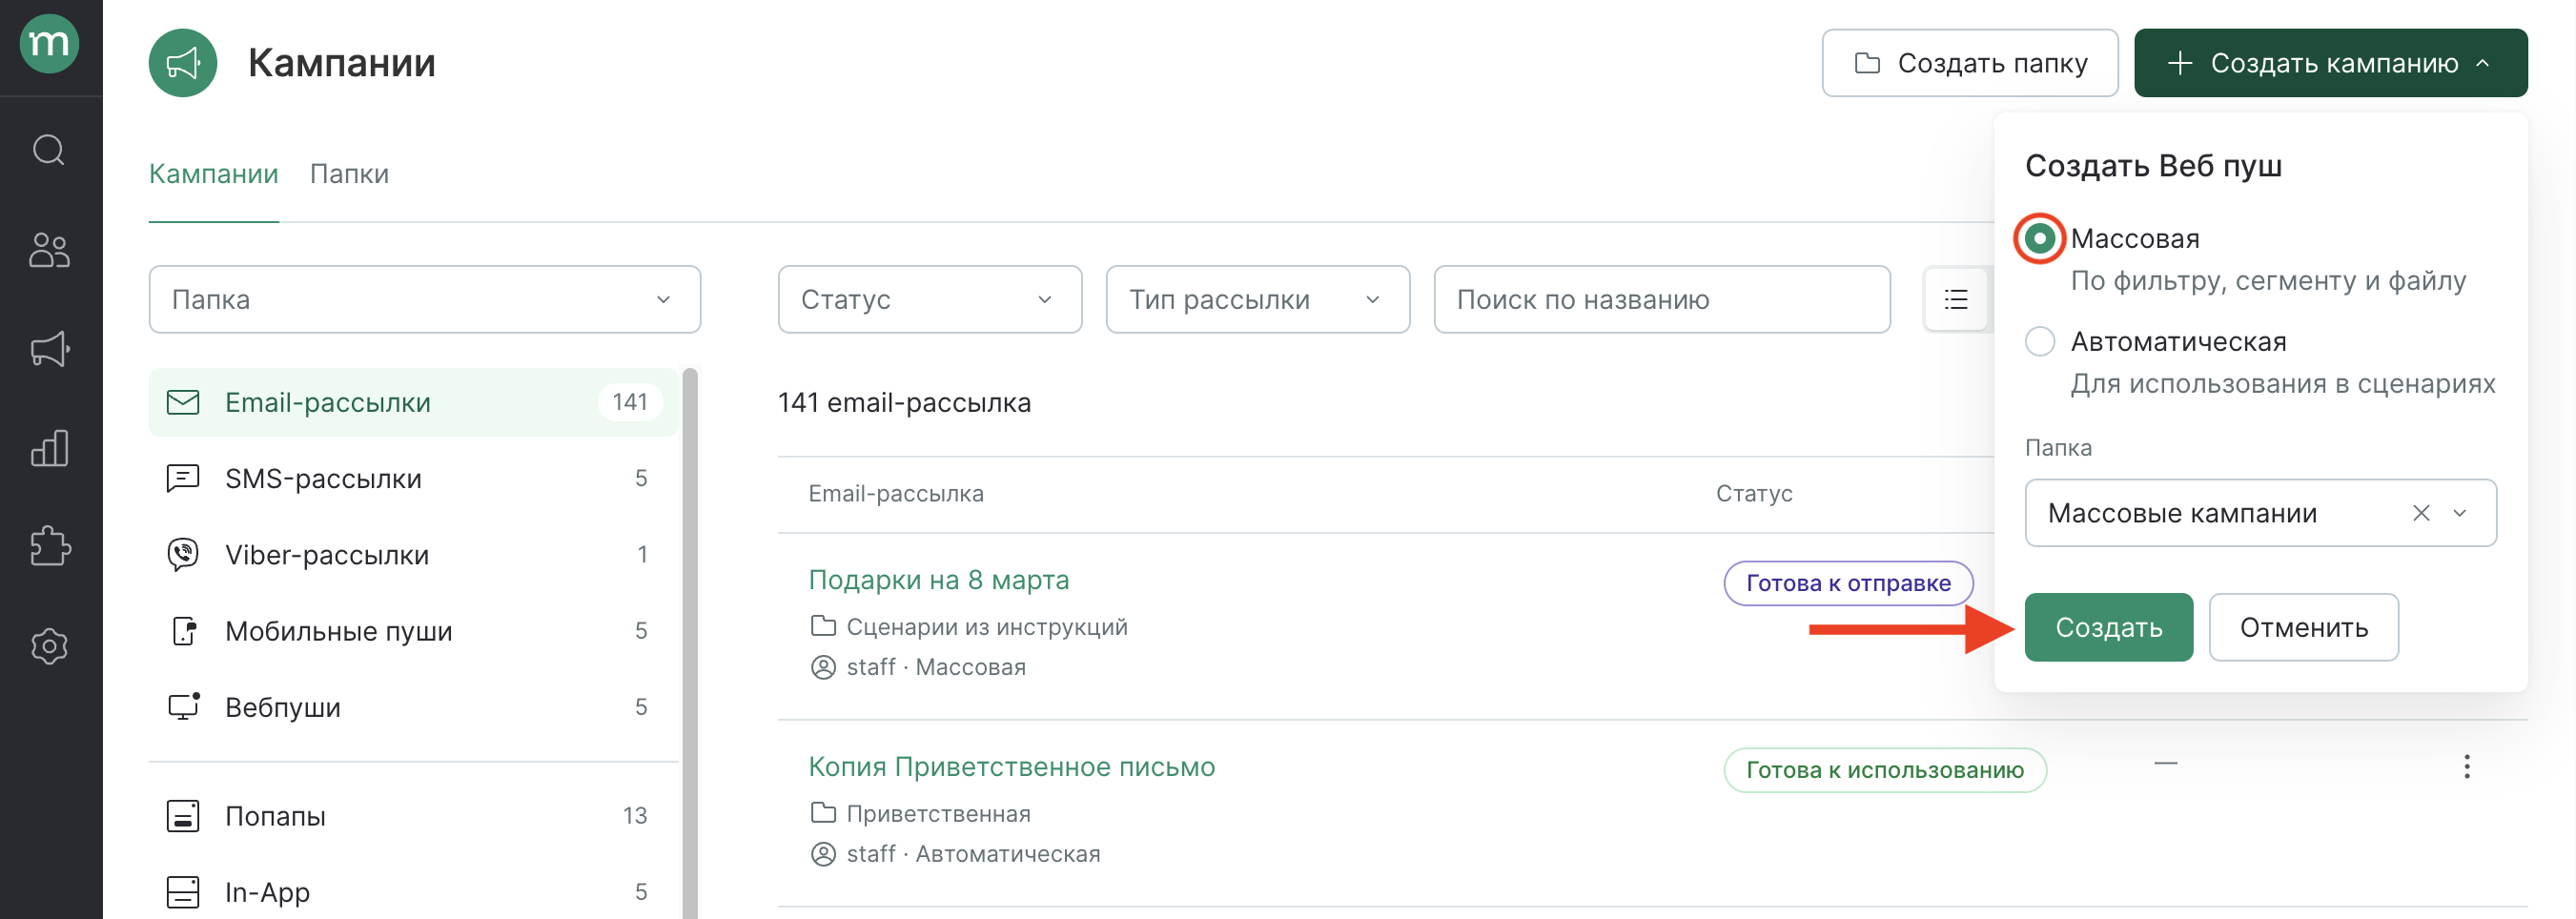This screenshot has height=919, width=2576.
Task: Focus the Поиск по названию search field
Action: point(1661,299)
